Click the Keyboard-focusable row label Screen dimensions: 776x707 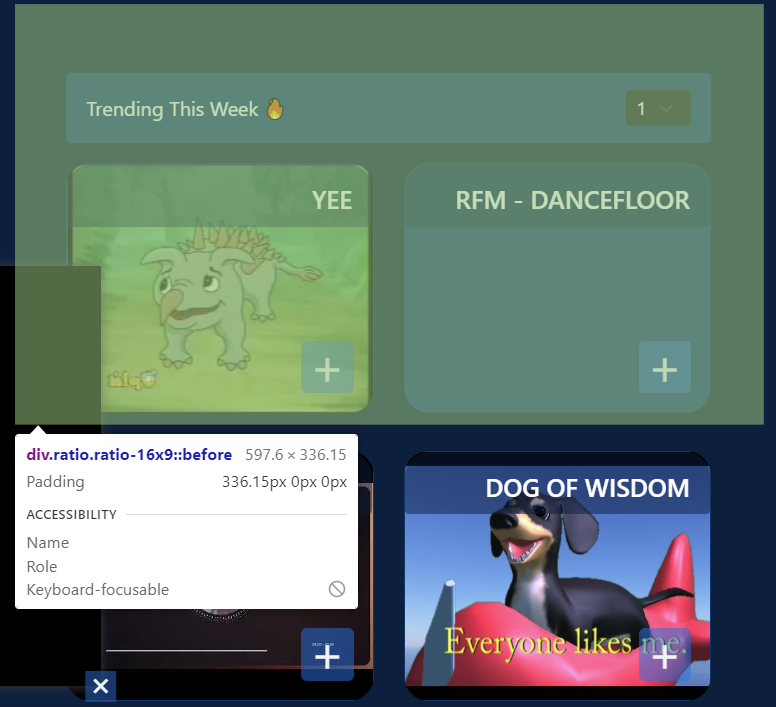(x=98, y=589)
